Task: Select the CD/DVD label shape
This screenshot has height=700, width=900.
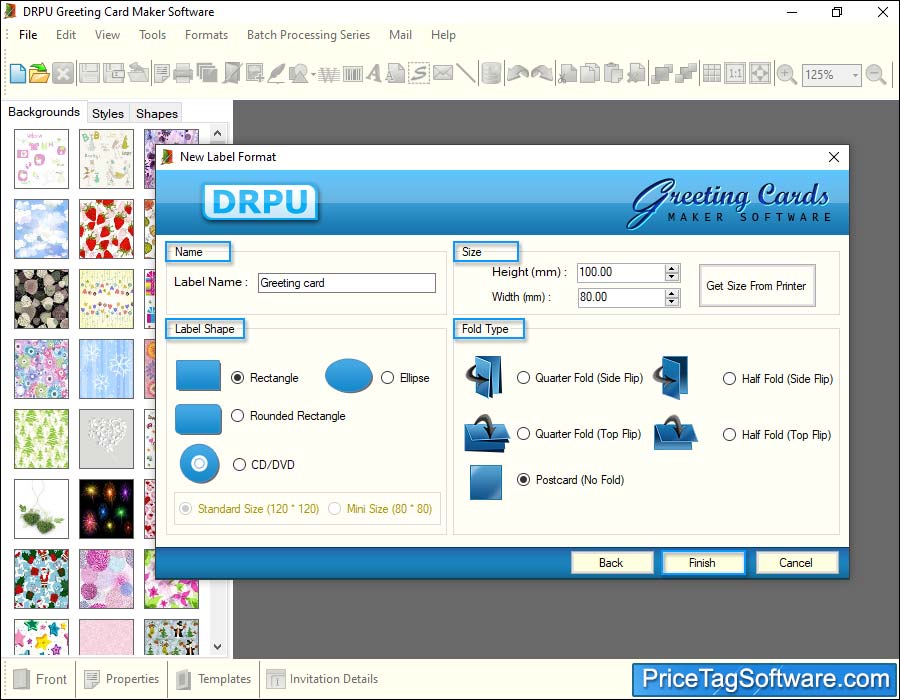Action: pyautogui.click(x=239, y=465)
